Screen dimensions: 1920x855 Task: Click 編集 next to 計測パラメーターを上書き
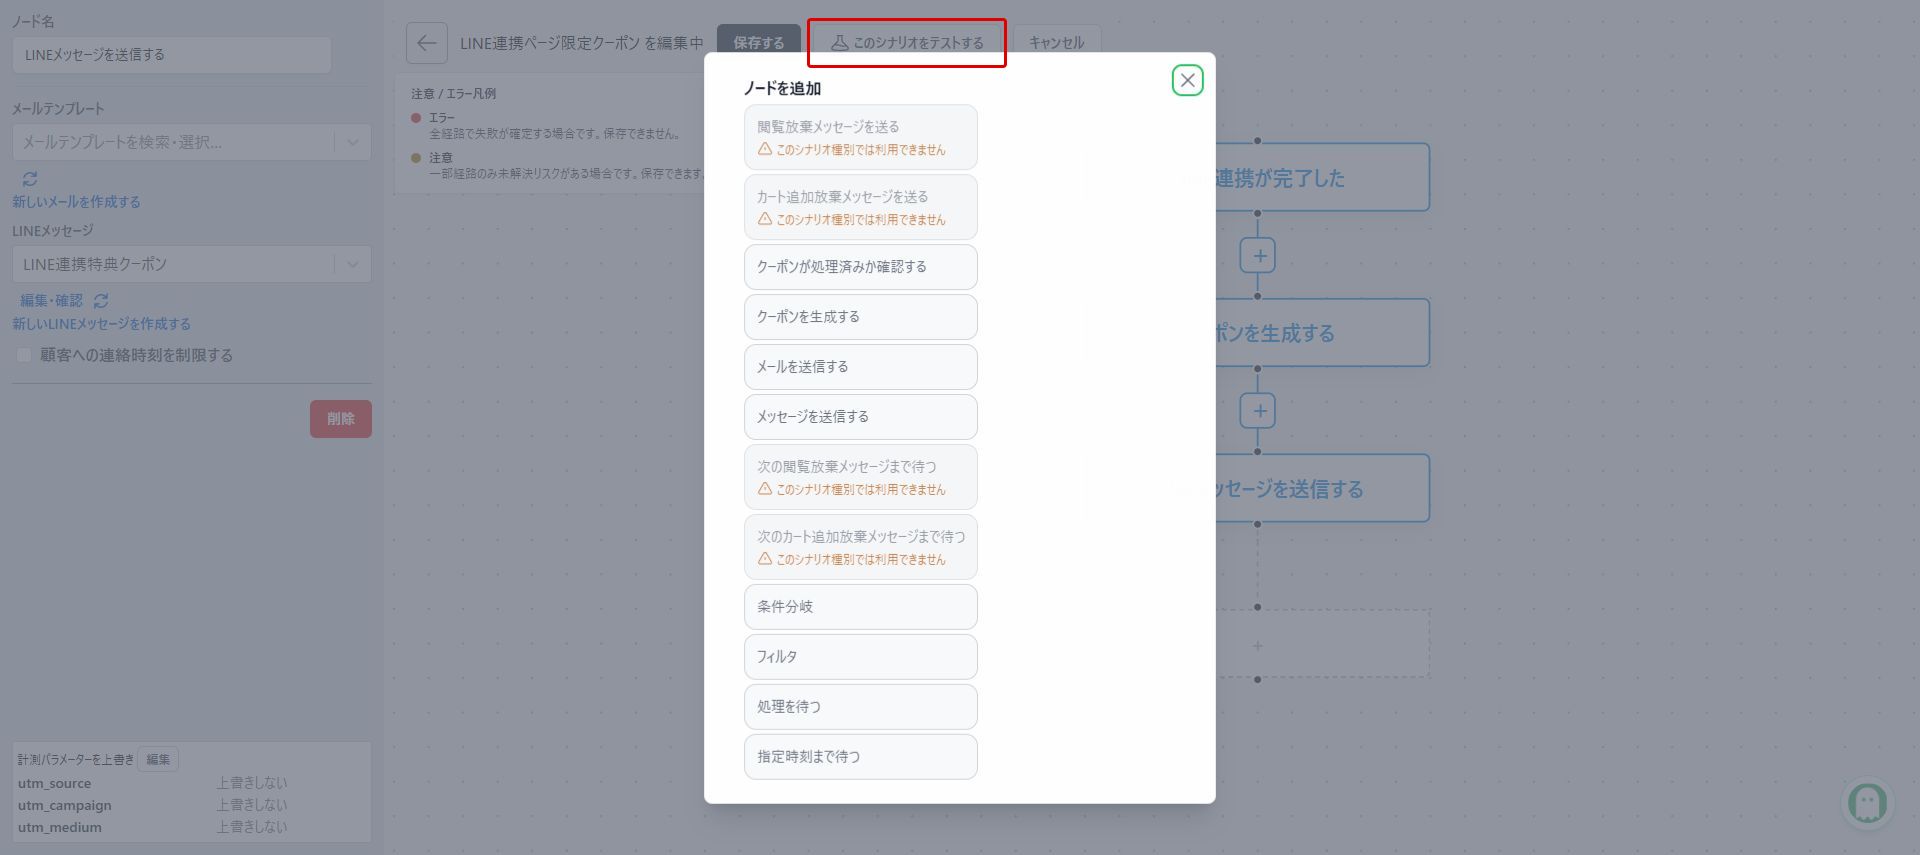(x=158, y=759)
